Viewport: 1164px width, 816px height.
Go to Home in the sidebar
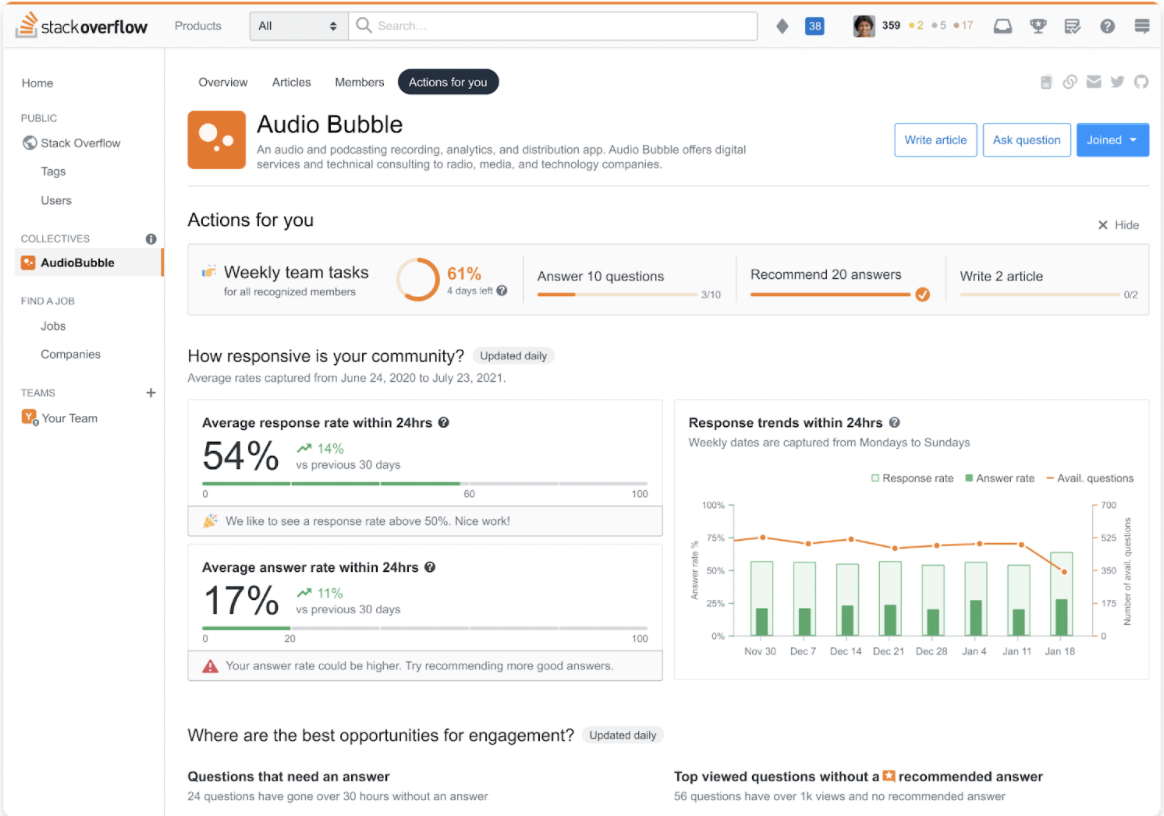(x=37, y=83)
